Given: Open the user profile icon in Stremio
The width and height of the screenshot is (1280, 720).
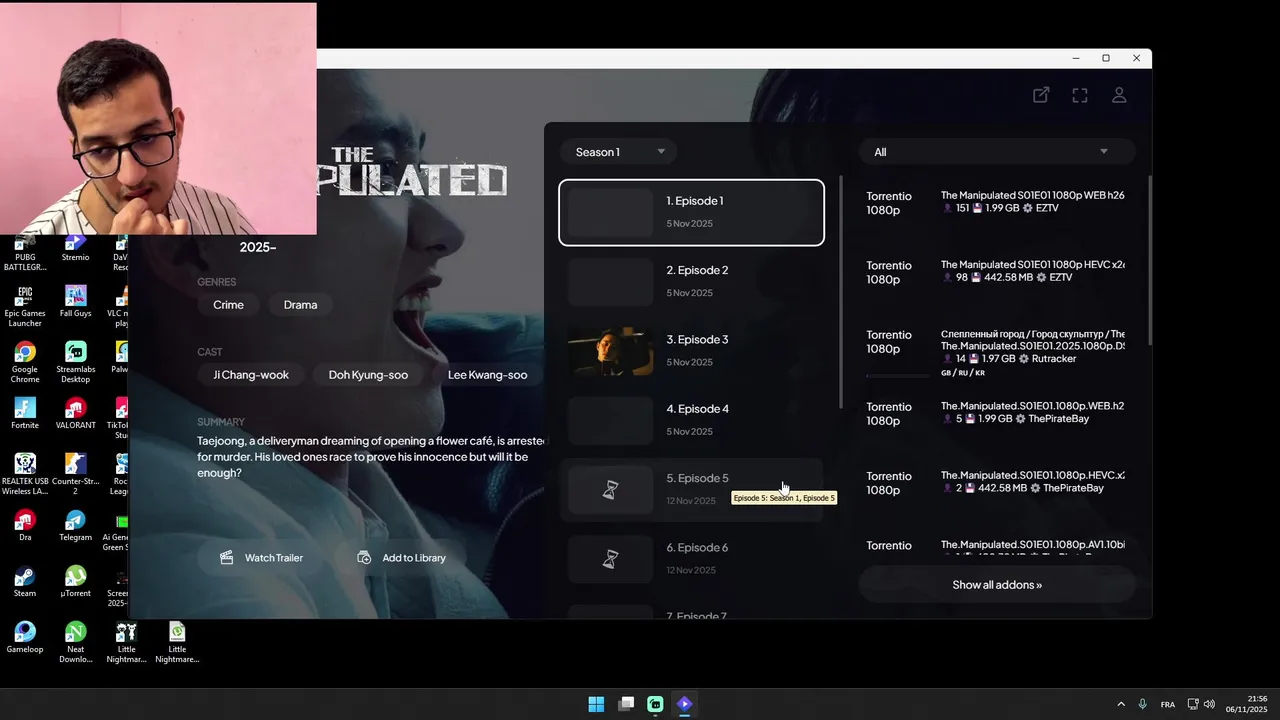Looking at the screenshot, I should [1119, 95].
